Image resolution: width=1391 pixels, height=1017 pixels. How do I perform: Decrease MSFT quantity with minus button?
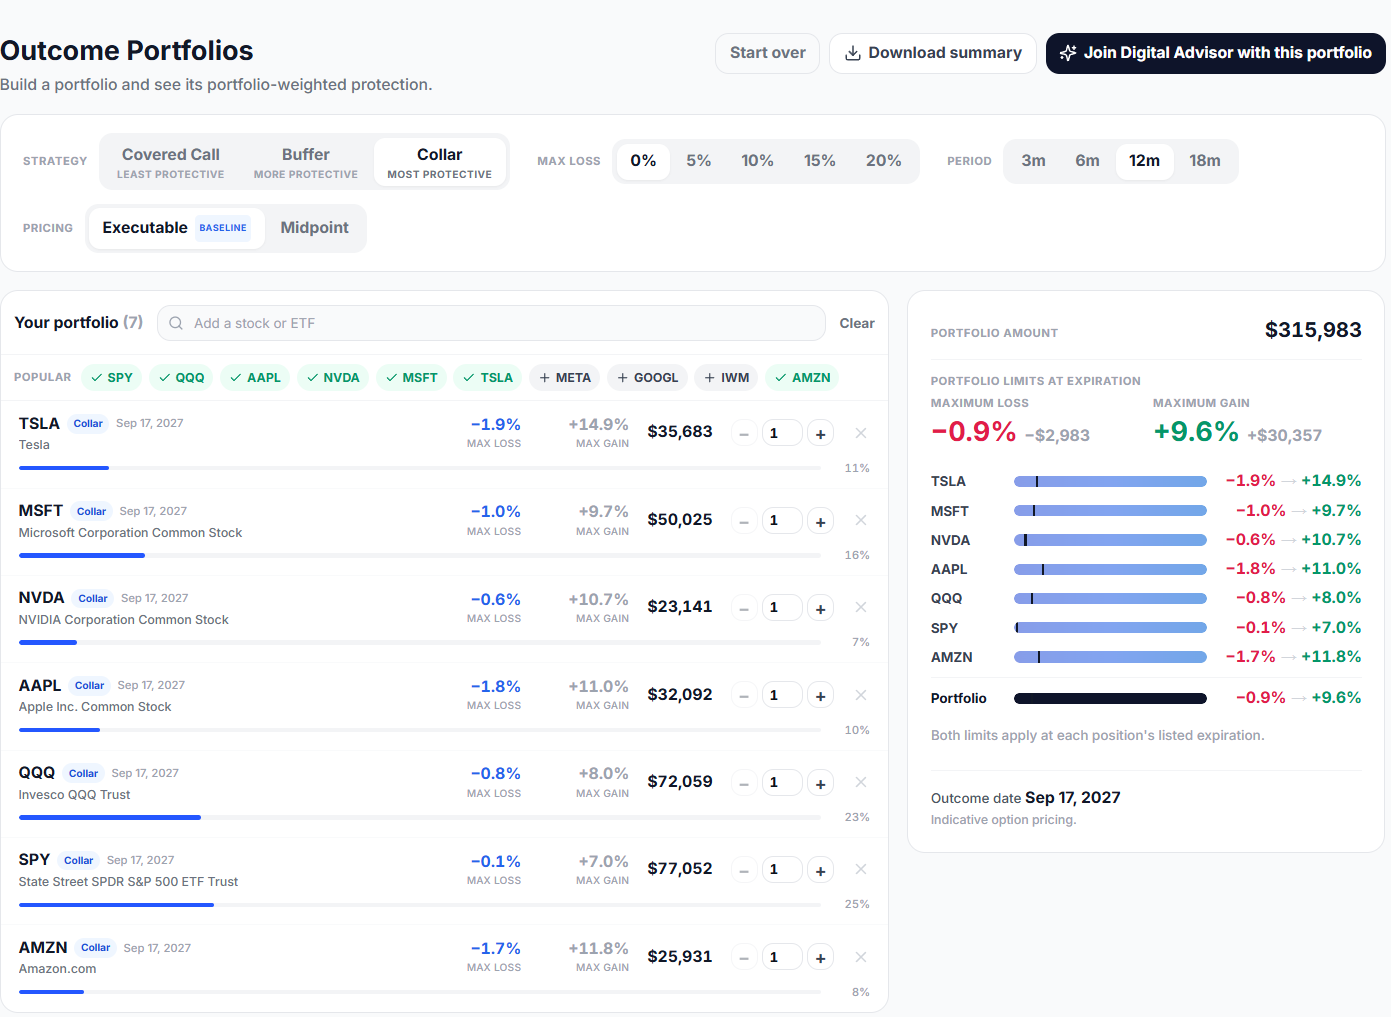[744, 521]
